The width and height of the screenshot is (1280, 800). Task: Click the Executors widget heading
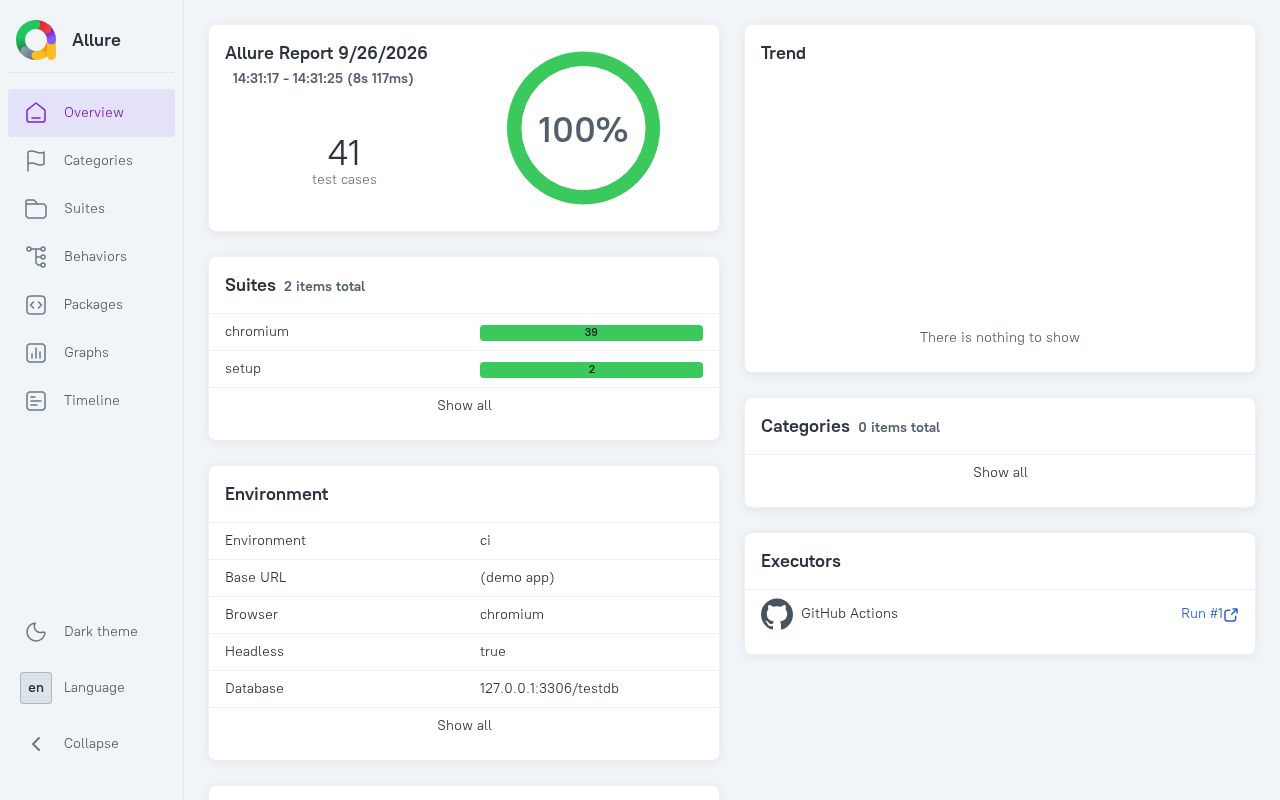click(801, 561)
